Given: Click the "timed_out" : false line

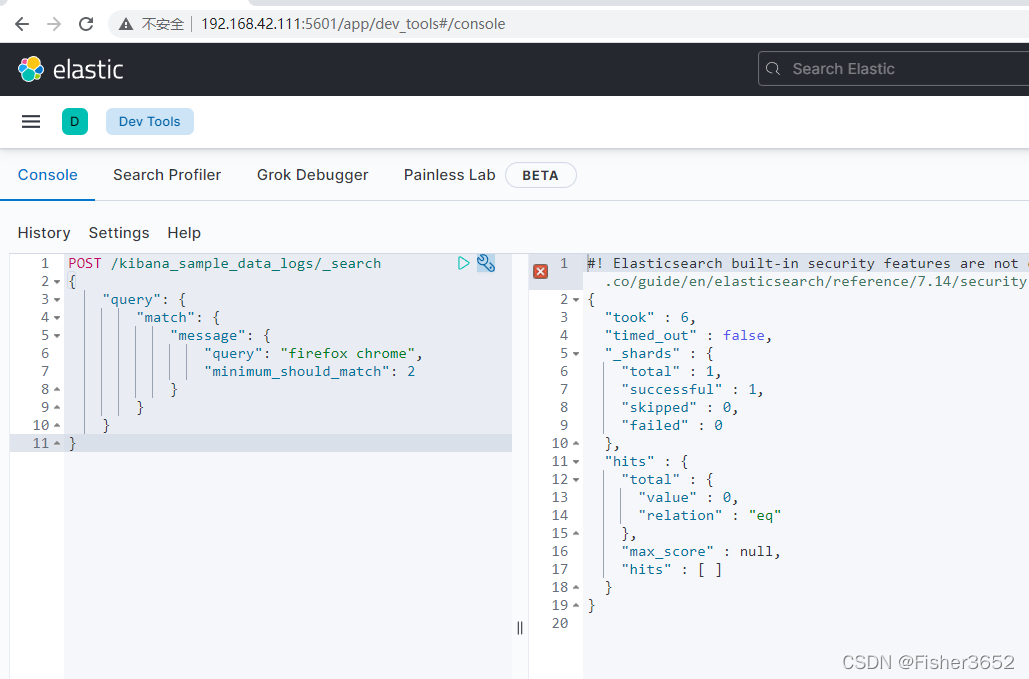Looking at the screenshot, I should coord(688,336).
